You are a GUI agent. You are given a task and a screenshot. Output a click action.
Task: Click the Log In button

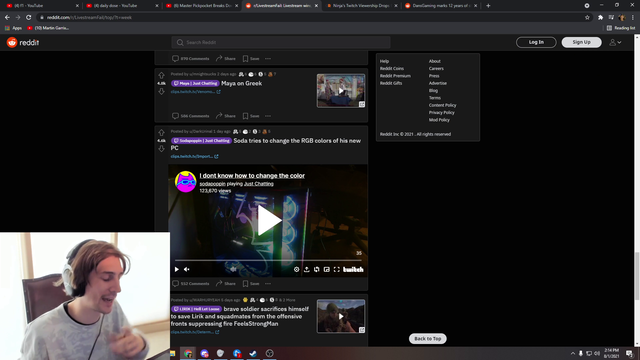pyautogui.click(x=536, y=42)
